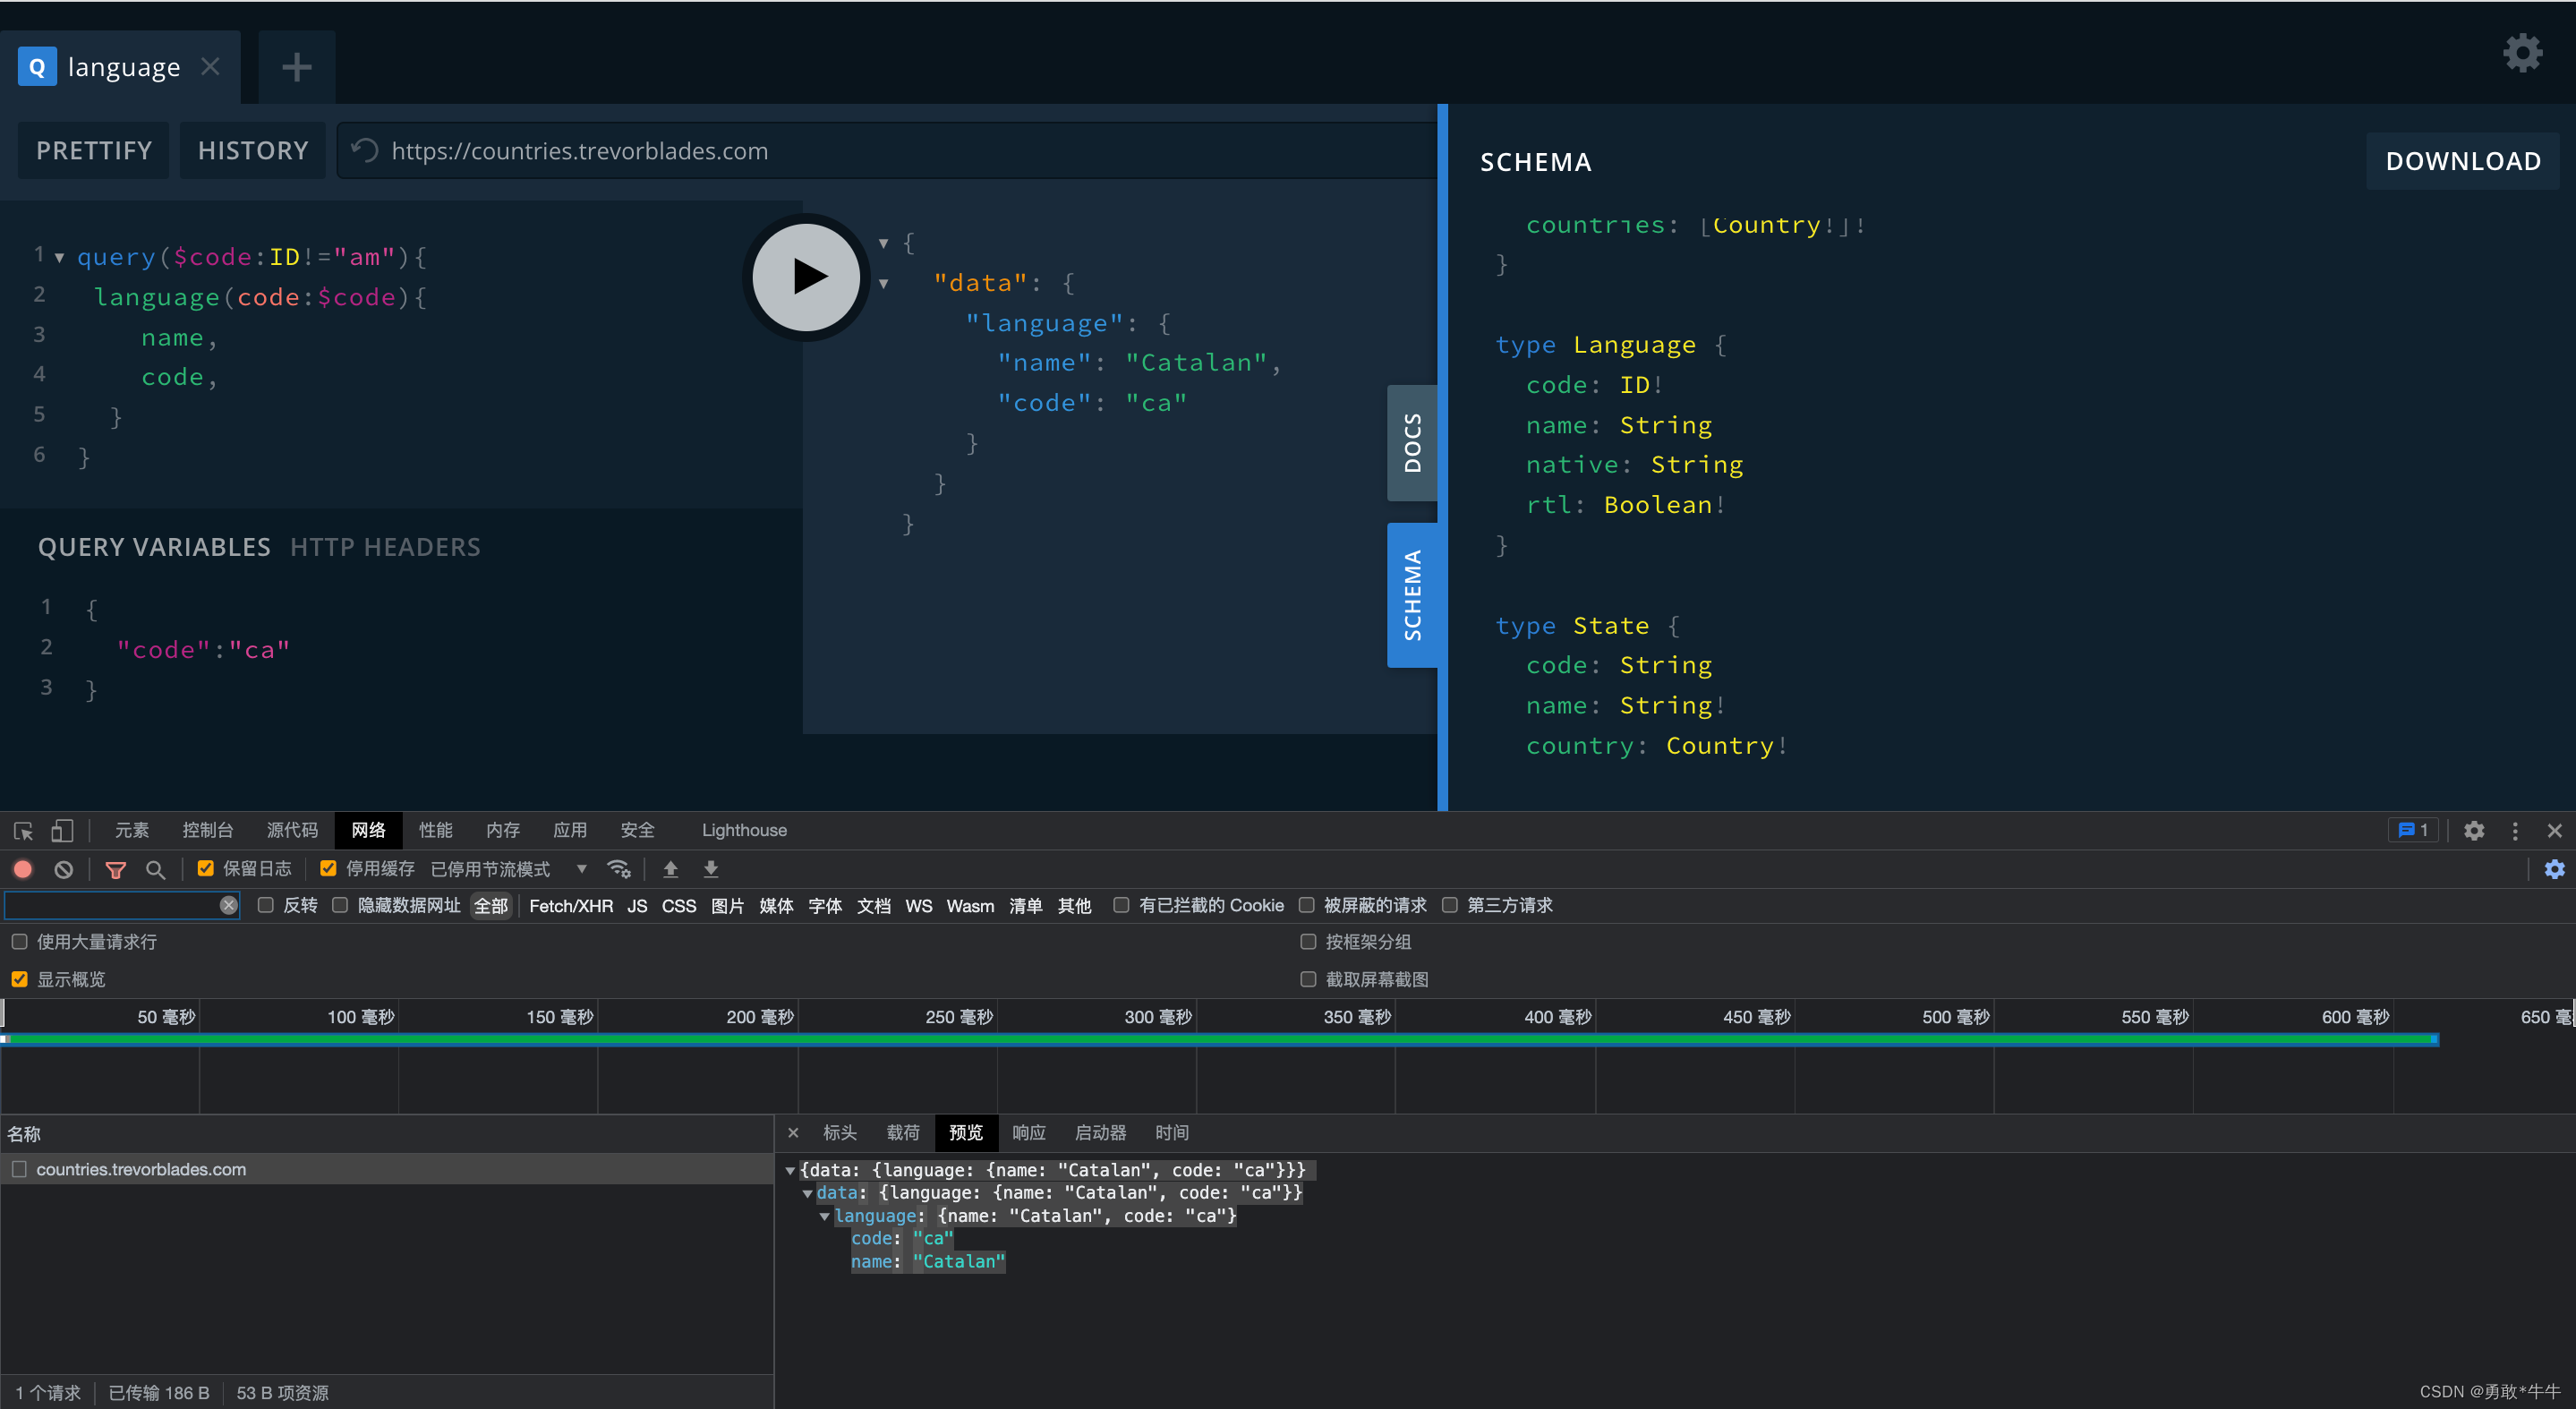Collapse the root response object
Image resolution: width=2576 pixels, height=1409 pixels.
pos(883,243)
